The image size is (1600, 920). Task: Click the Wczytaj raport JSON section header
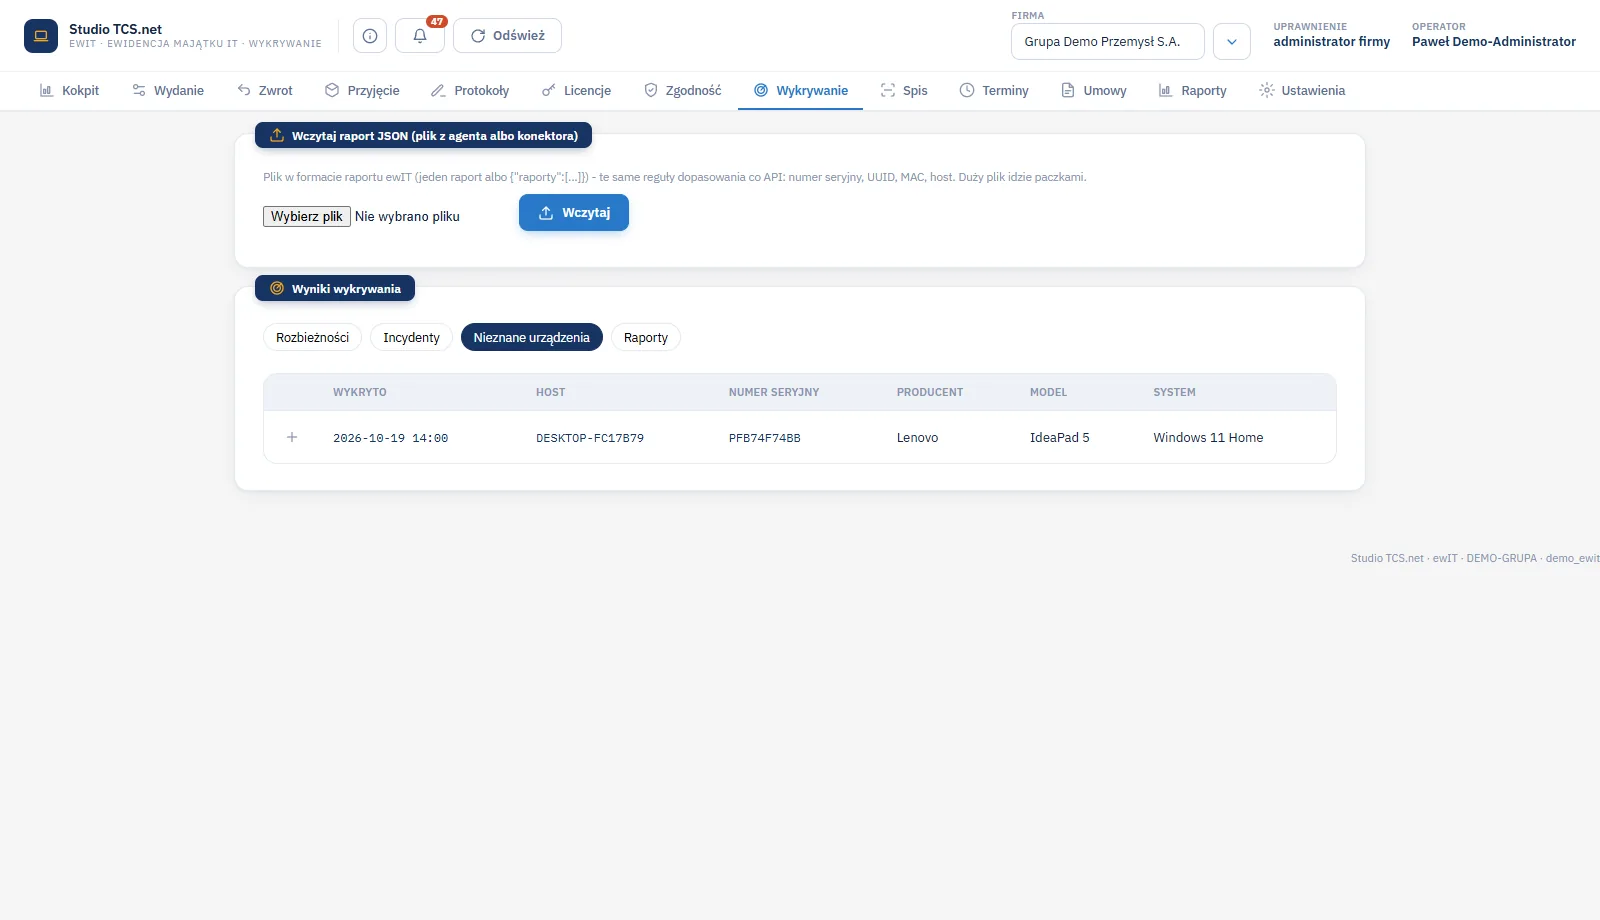[424, 136]
